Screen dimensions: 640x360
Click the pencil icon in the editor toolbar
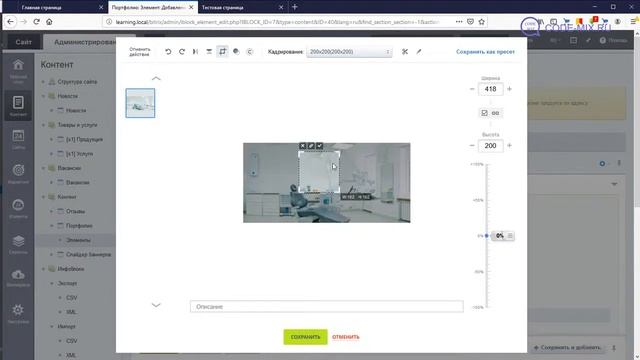tap(419, 51)
